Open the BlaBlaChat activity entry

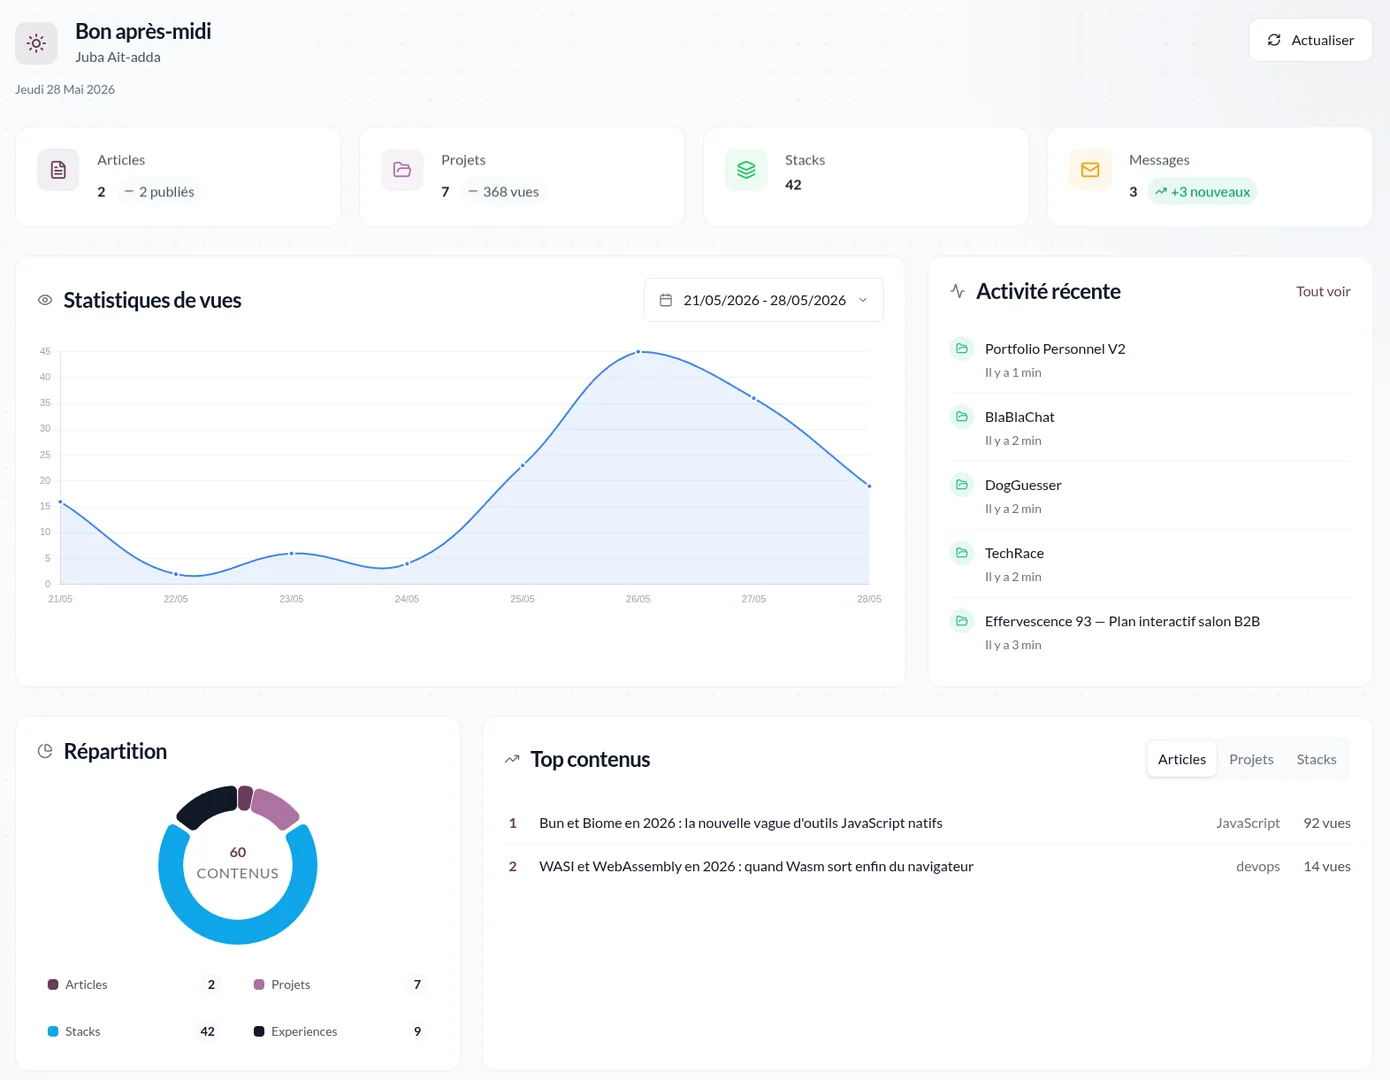click(x=1150, y=427)
